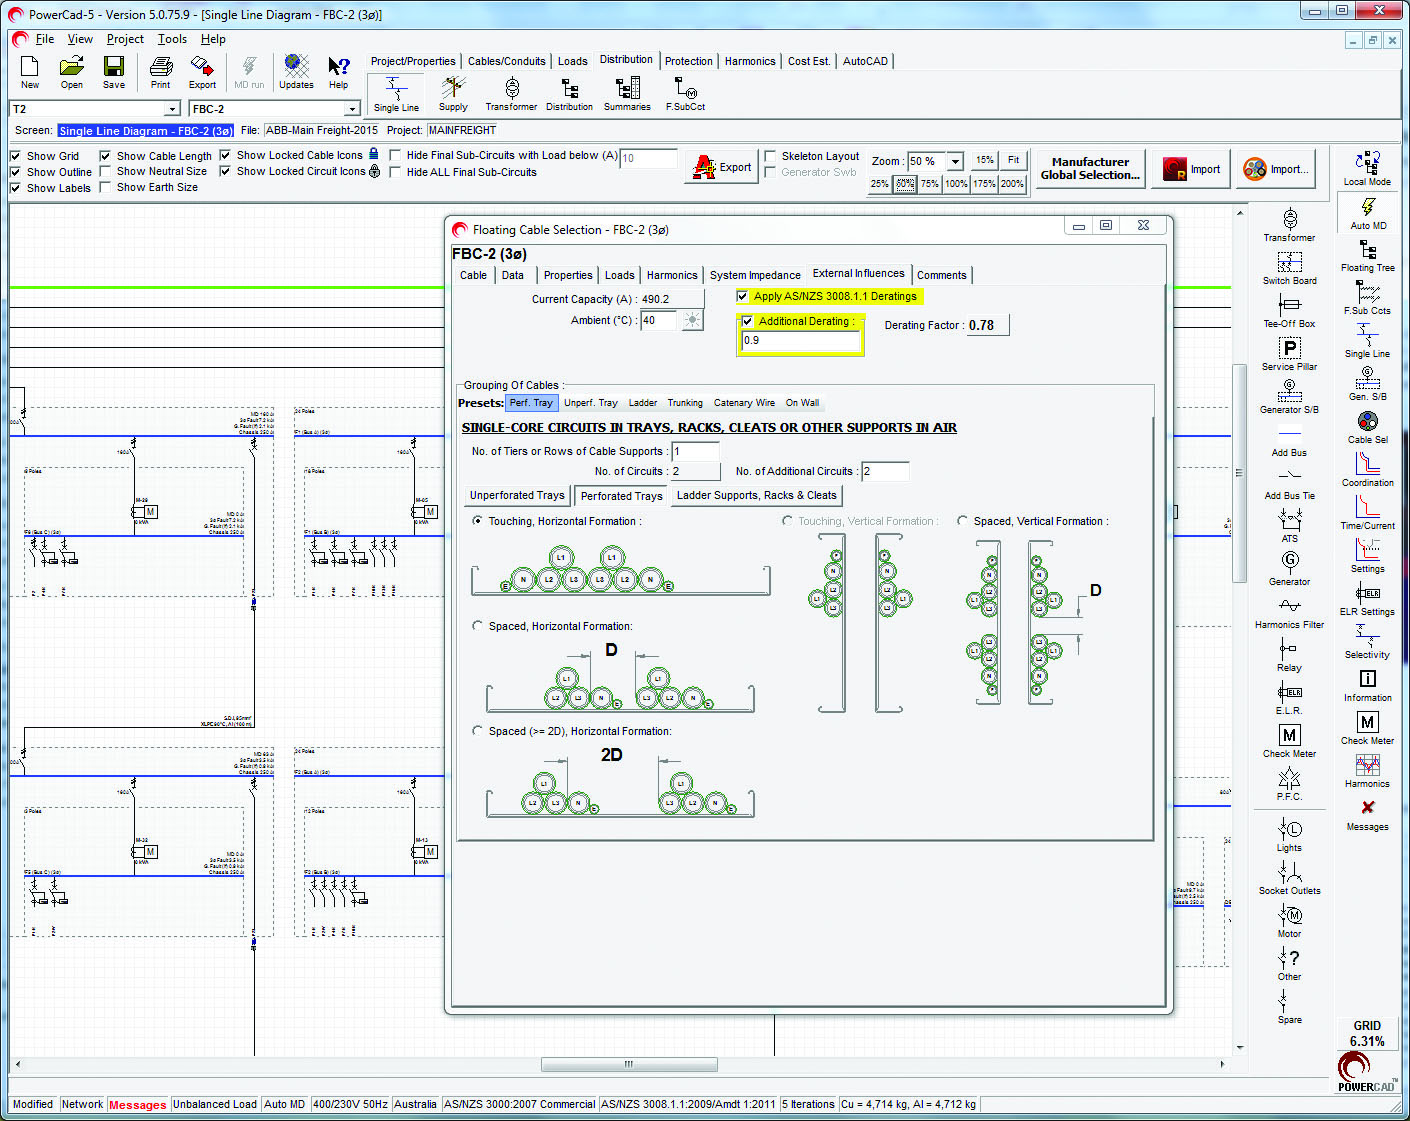The height and width of the screenshot is (1121, 1410).
Task: Enable Show Neutral Size checkbox
Action: 105,172
